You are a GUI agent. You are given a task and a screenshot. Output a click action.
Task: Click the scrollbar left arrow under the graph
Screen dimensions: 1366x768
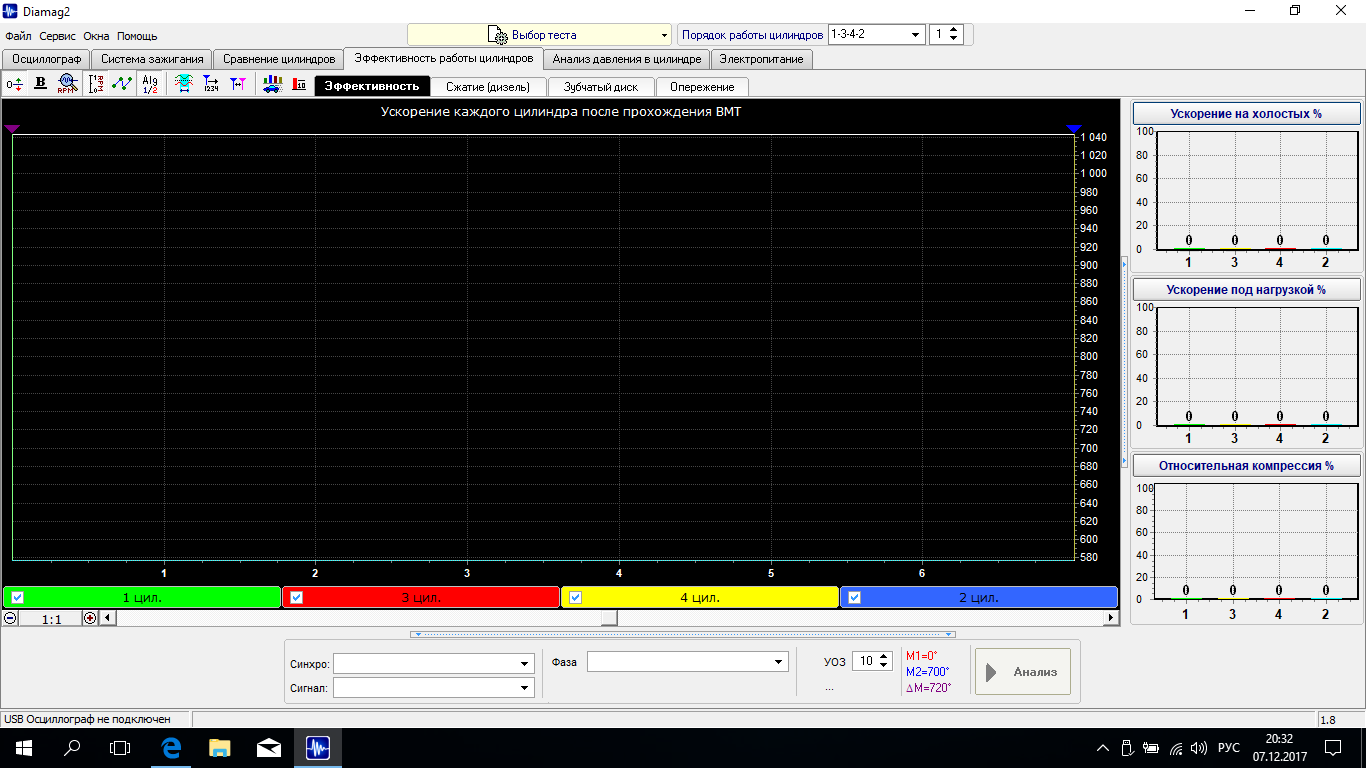click(x=108, y=618)
